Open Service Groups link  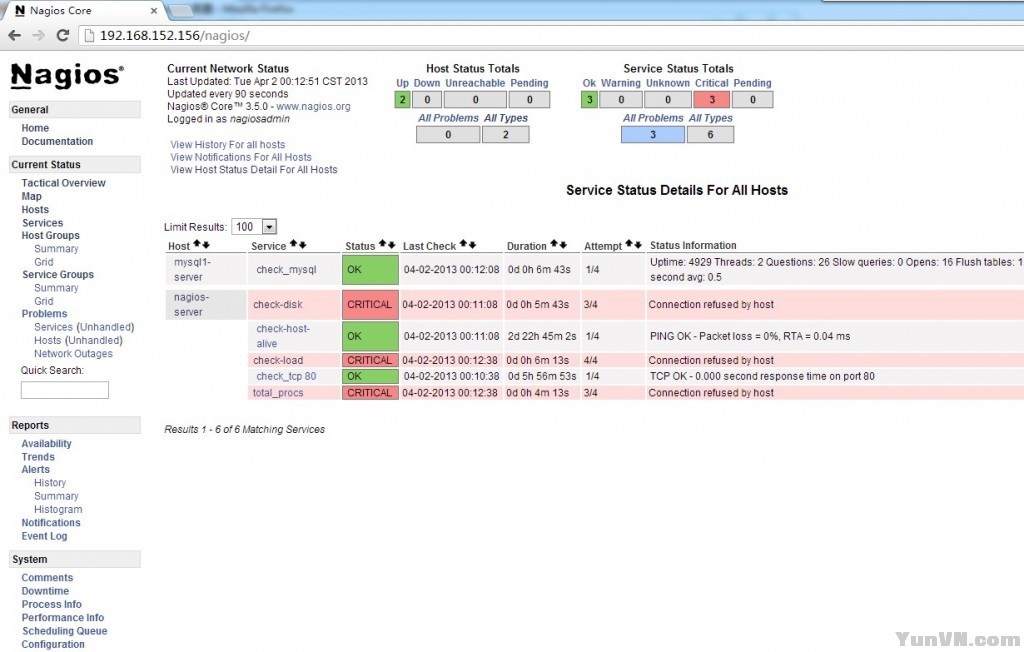tap(57, 274)
